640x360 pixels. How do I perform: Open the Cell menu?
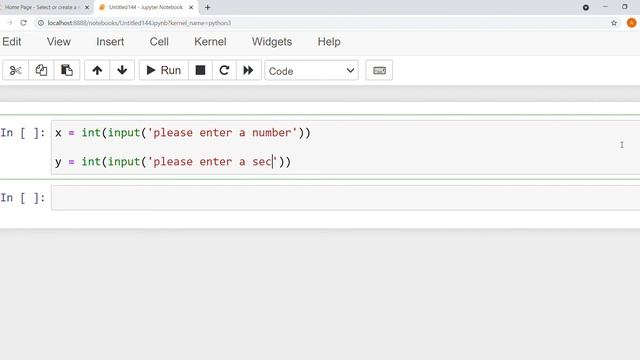click(159, 42)
